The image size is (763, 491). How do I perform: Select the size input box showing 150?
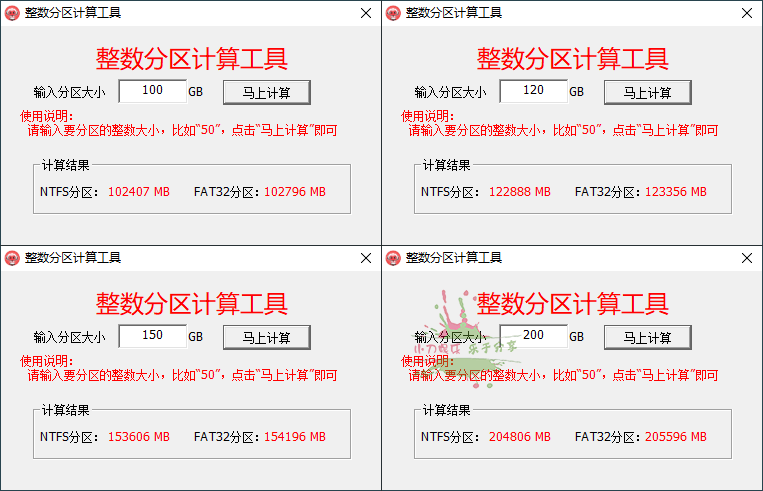tap(152, 336)
